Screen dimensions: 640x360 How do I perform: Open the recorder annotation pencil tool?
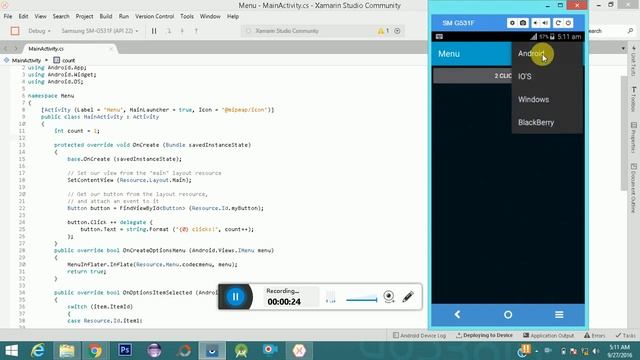408,296
